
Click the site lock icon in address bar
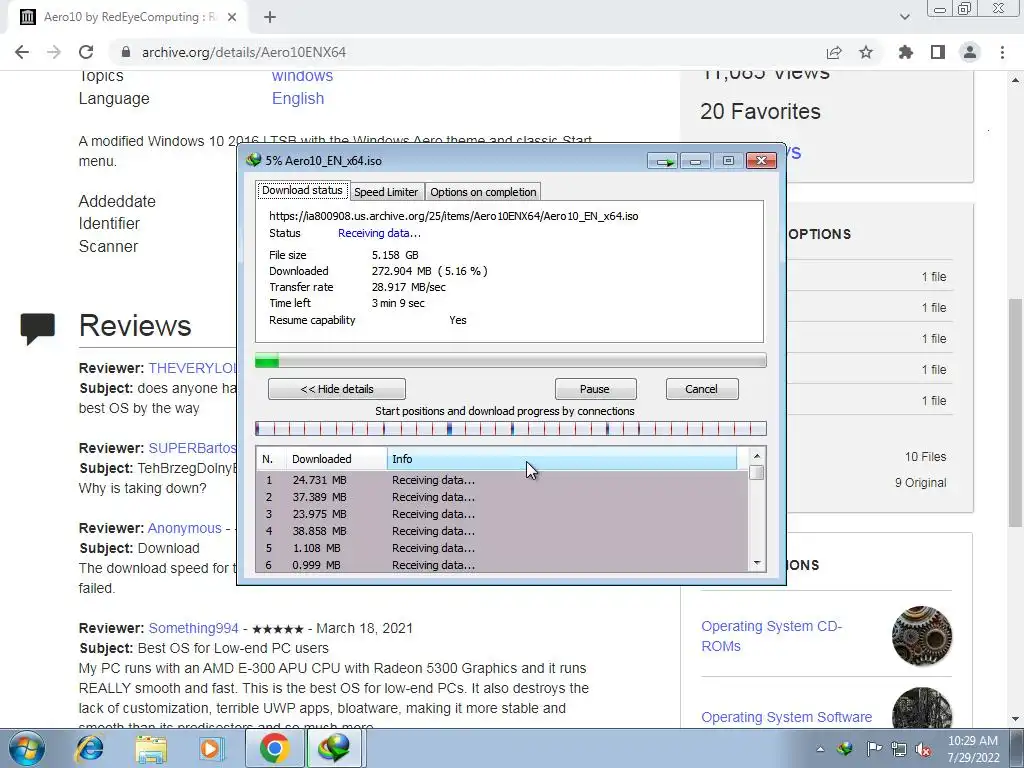pos(126,52)
